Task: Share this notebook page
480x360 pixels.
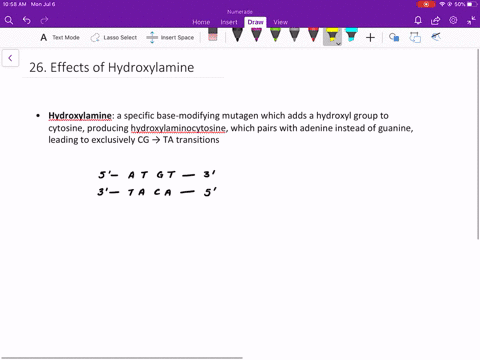Action: pyautogui.click(x=435, y=21)
